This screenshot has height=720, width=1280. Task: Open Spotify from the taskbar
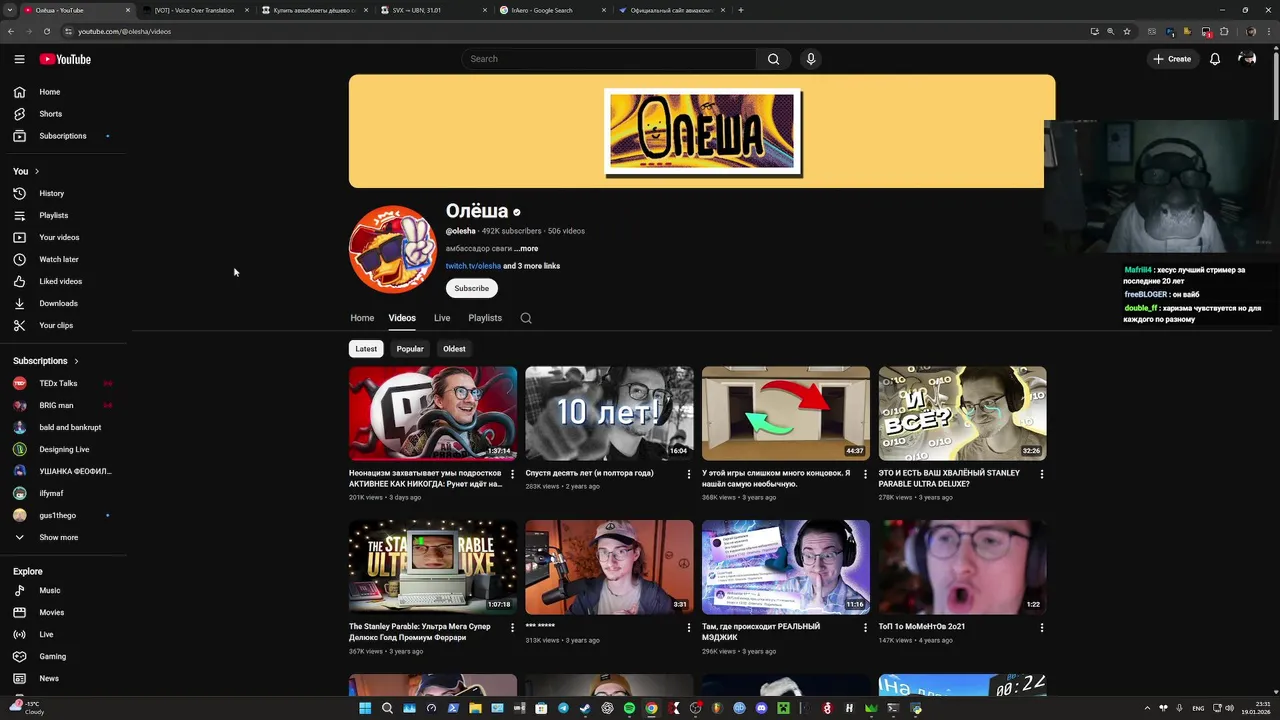click(x=629, y=708)
